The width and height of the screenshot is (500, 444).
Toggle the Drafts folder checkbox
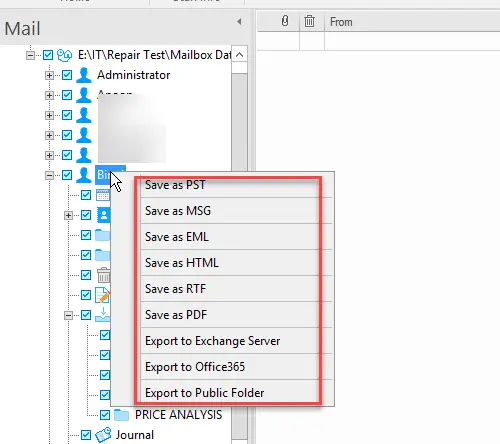pyautogui.click(x=86, y=295)
